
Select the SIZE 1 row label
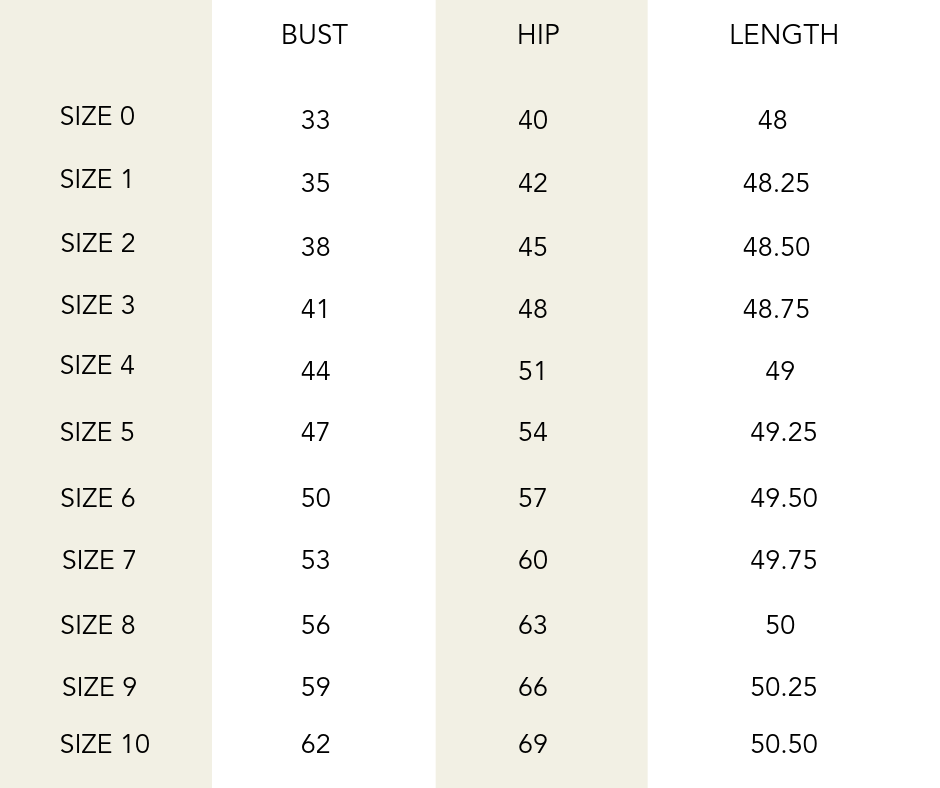[96, 180]
